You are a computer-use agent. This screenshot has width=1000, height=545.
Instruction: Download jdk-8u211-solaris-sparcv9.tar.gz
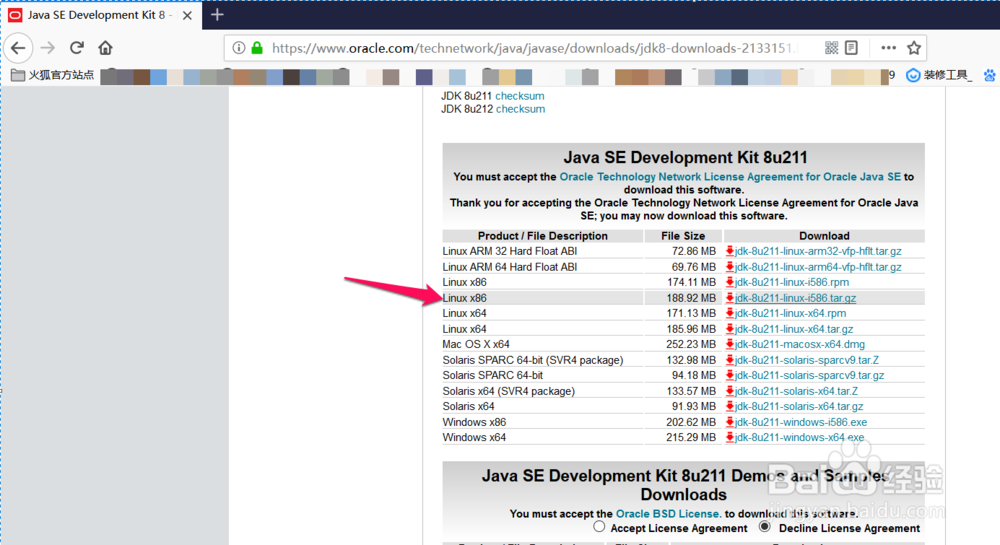click(x=809, y=375)
